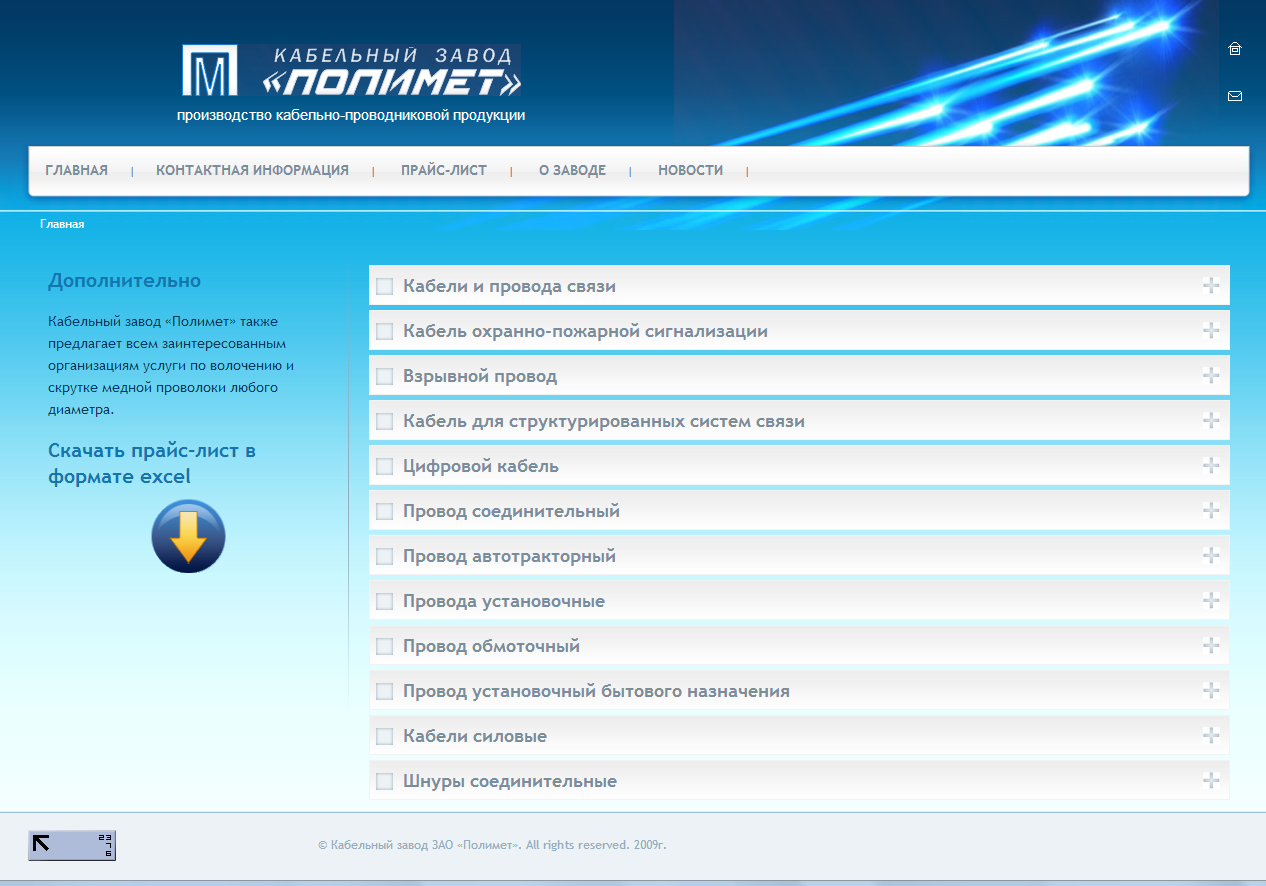
Task: Expand Кабель охранно-пожарной сигнализации section
Action: coord(1211,330)
